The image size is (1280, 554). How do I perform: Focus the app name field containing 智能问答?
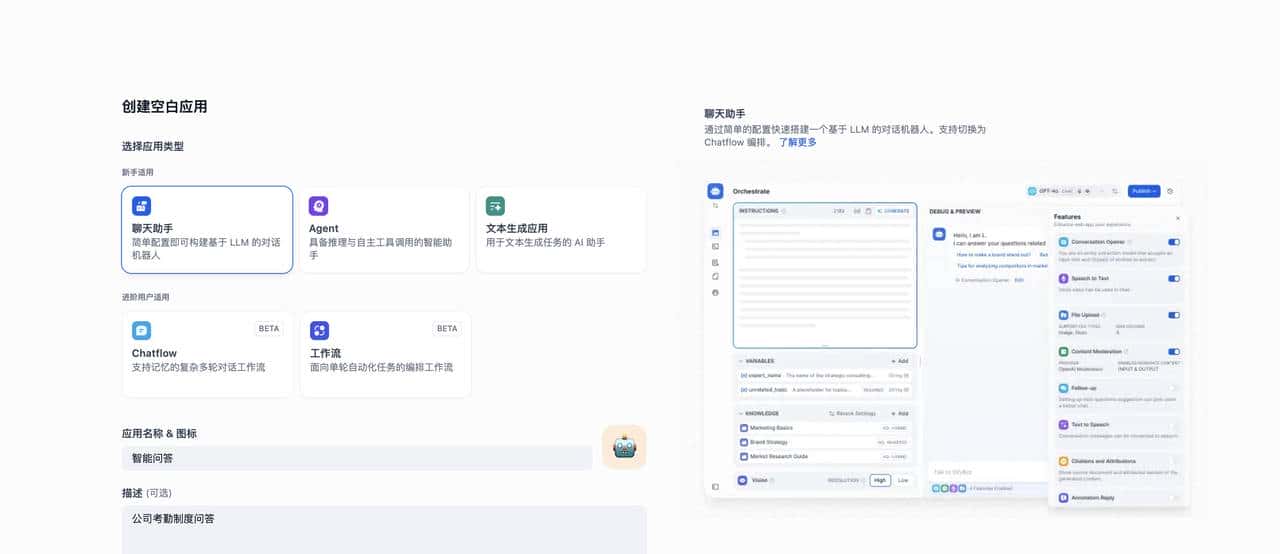(357, 458)
